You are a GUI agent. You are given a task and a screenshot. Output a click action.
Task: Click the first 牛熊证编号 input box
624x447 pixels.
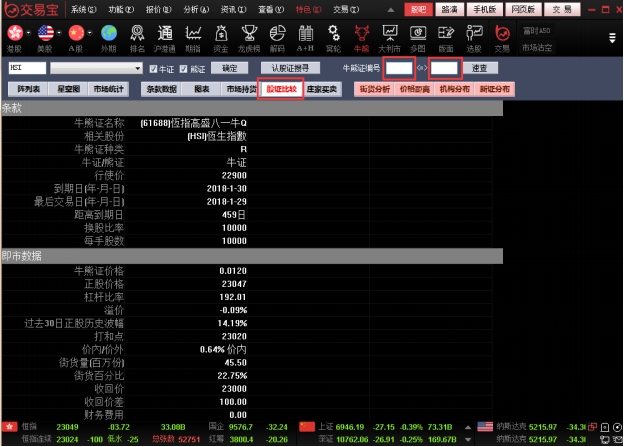point(400,69)
